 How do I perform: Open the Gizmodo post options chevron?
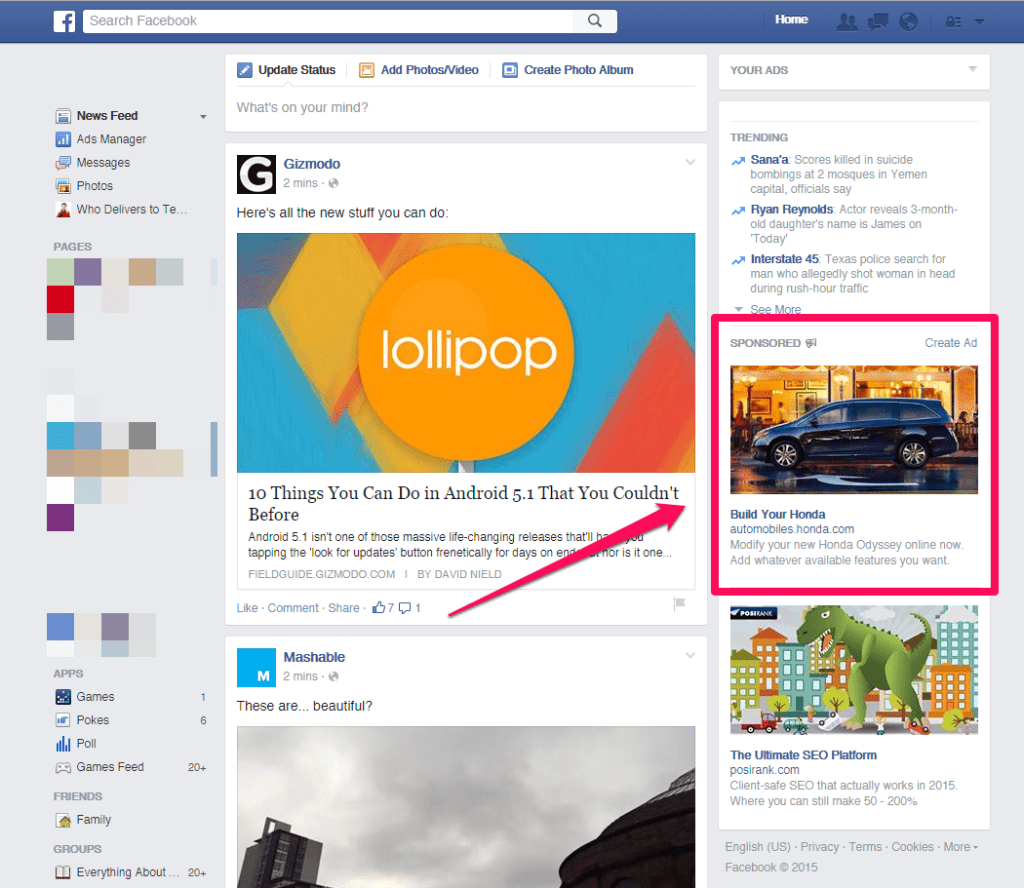[689, 162]
